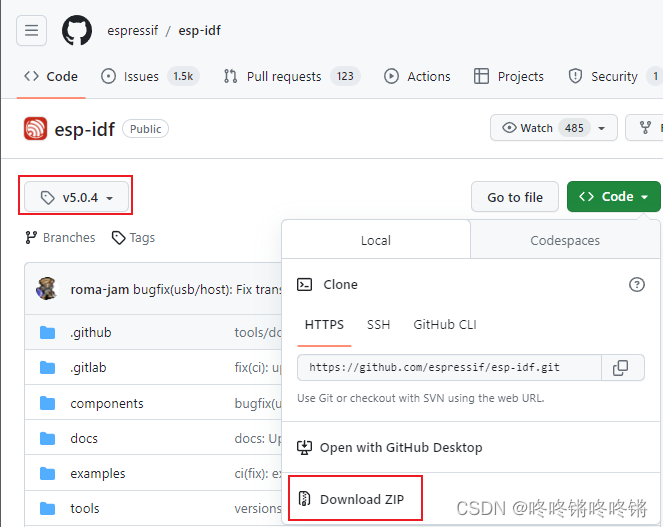
Task: Open the v5.0.4 tag switcher dropdown
Action: coord(77,197)
